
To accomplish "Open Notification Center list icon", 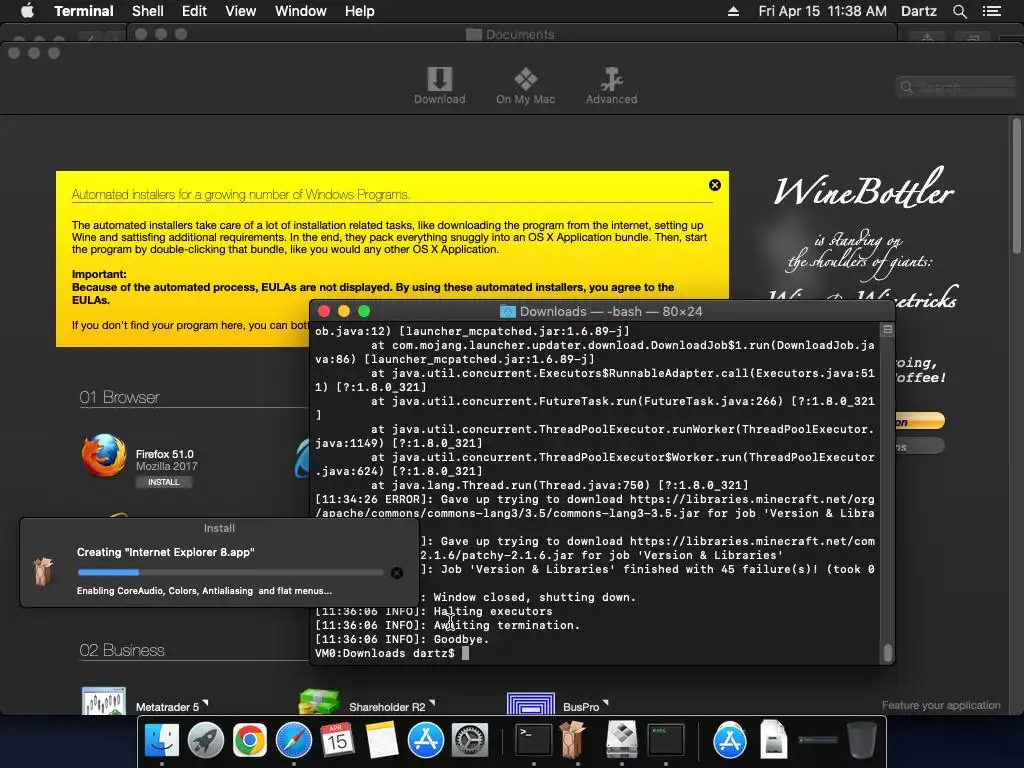I will 991,11.
